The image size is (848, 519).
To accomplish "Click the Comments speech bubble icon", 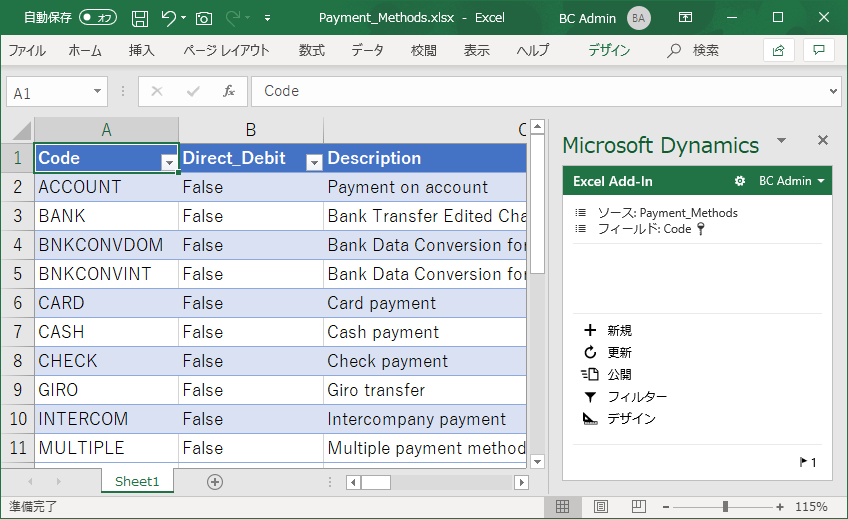I will click(x=819, y=51).
